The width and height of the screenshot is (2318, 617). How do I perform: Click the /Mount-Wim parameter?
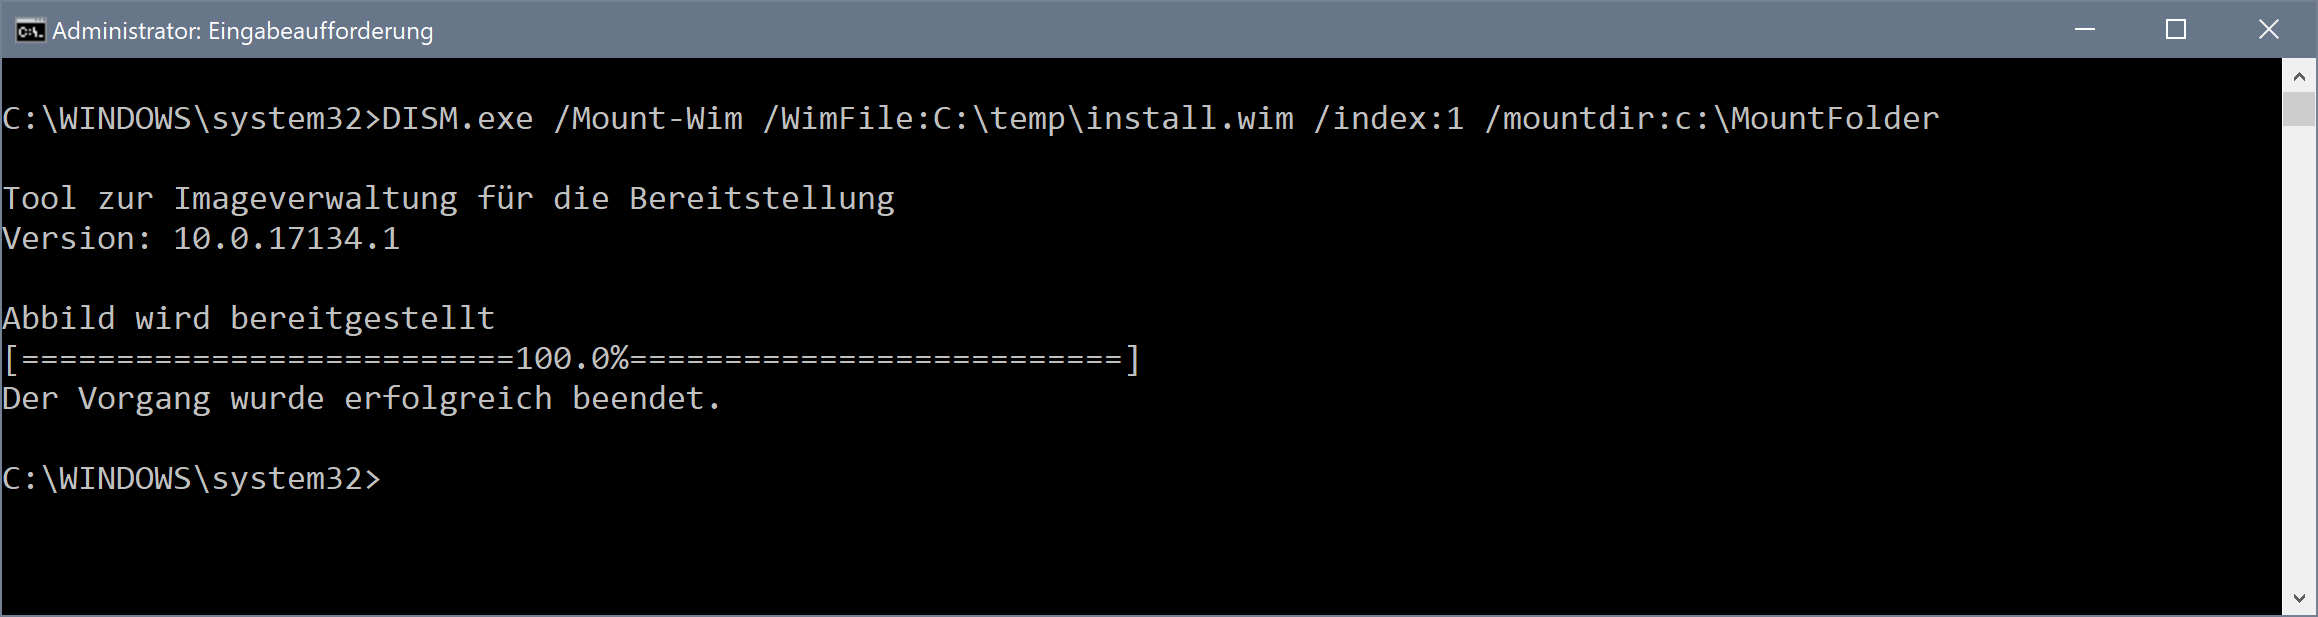[x=648, y=119]
